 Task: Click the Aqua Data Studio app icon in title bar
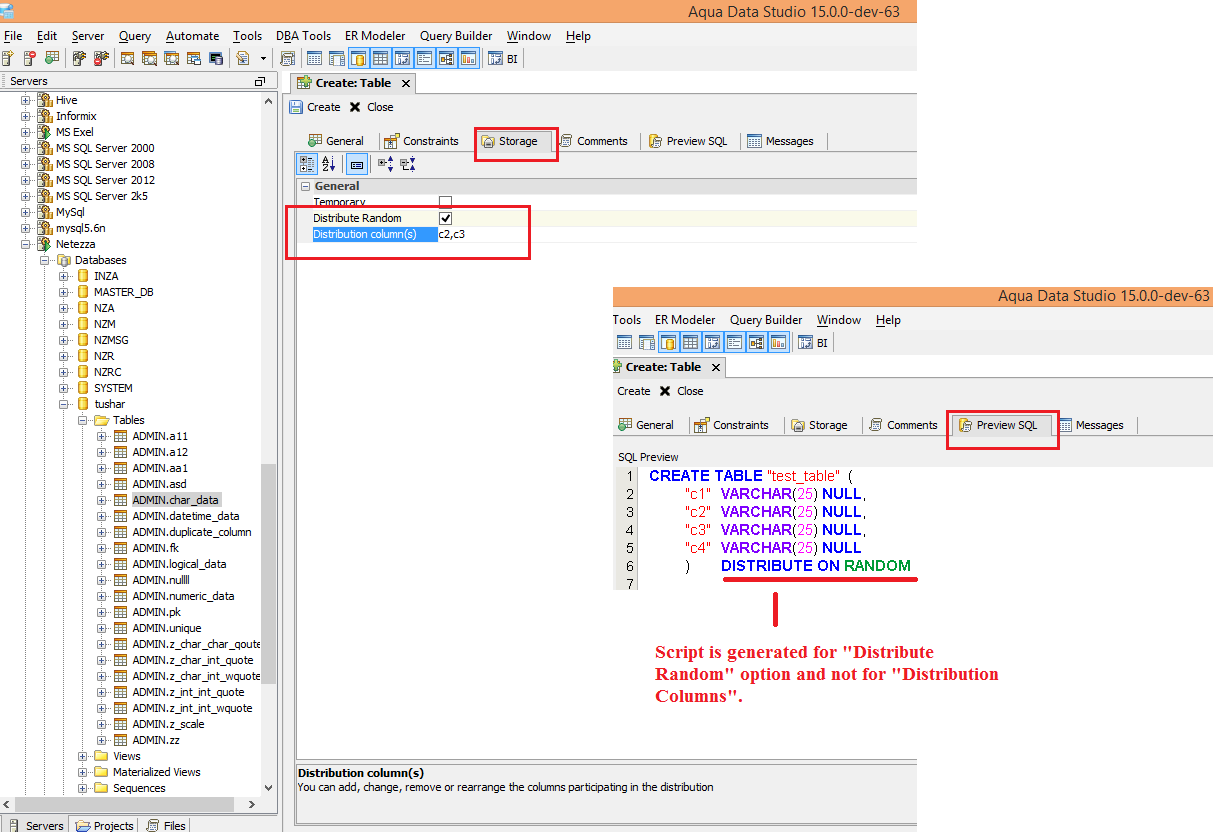(x=7, y=11)
